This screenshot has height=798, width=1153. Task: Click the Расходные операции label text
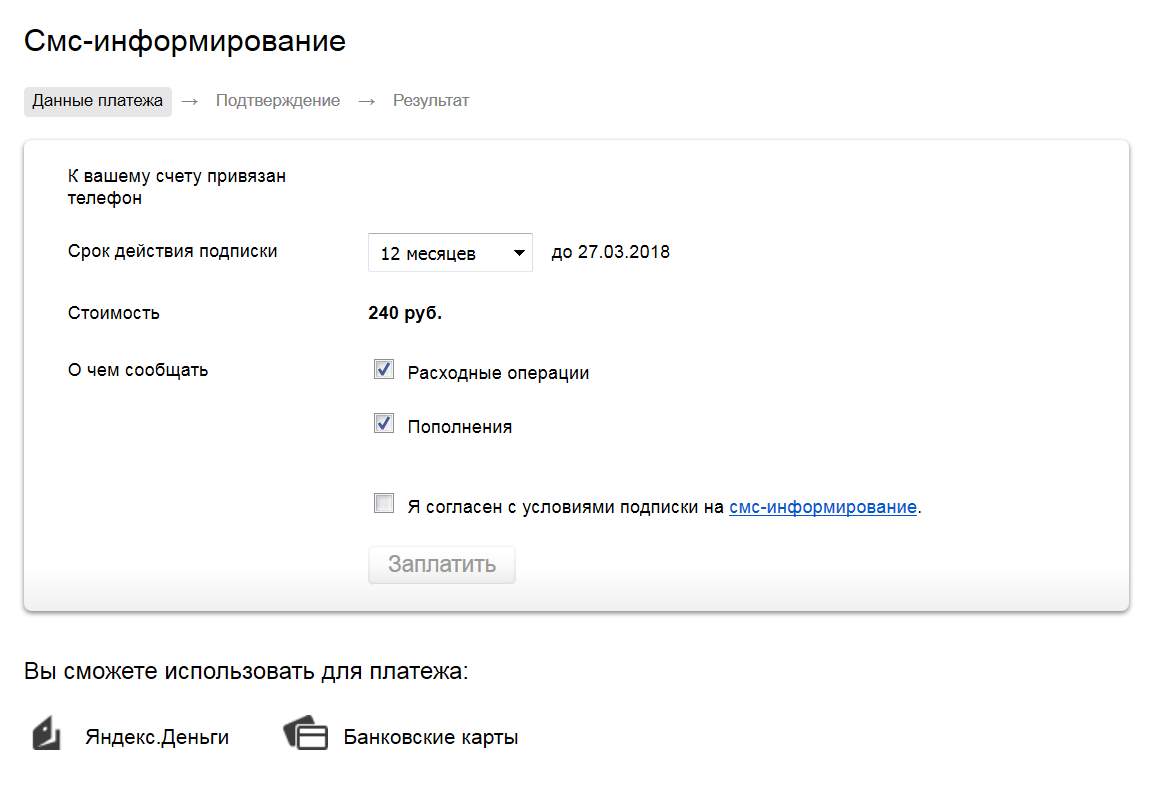click(x=498, y=373)
